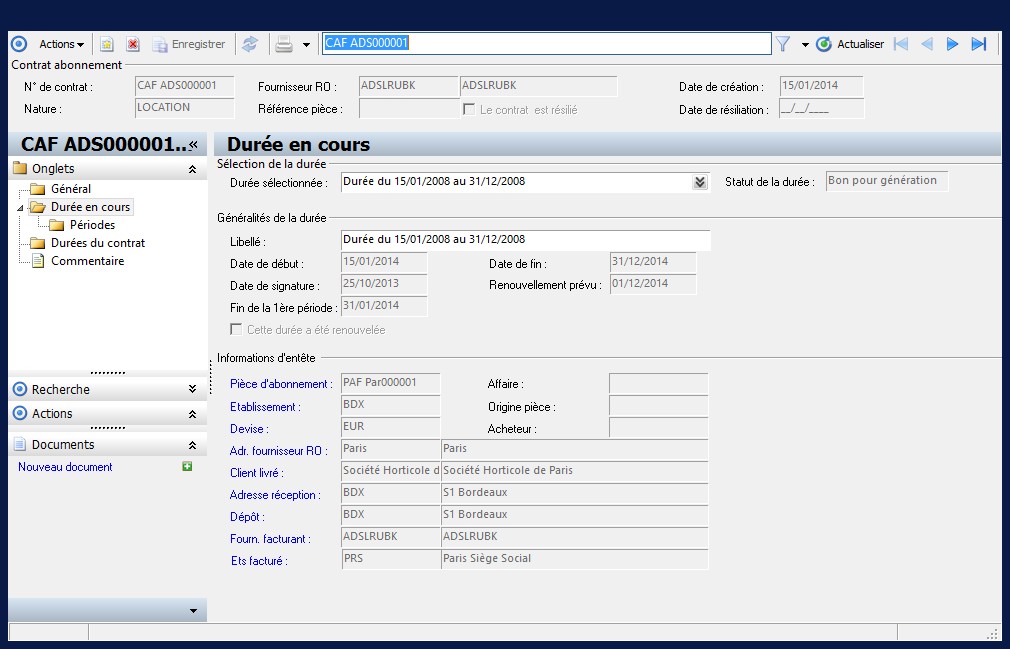Click the Nature field showing LOCATION
This screenshot has width=1010, height=649.
(x=185, y=108)
